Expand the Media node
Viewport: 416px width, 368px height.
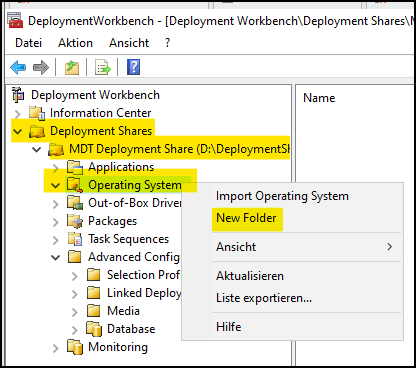(x=75, y=312)
